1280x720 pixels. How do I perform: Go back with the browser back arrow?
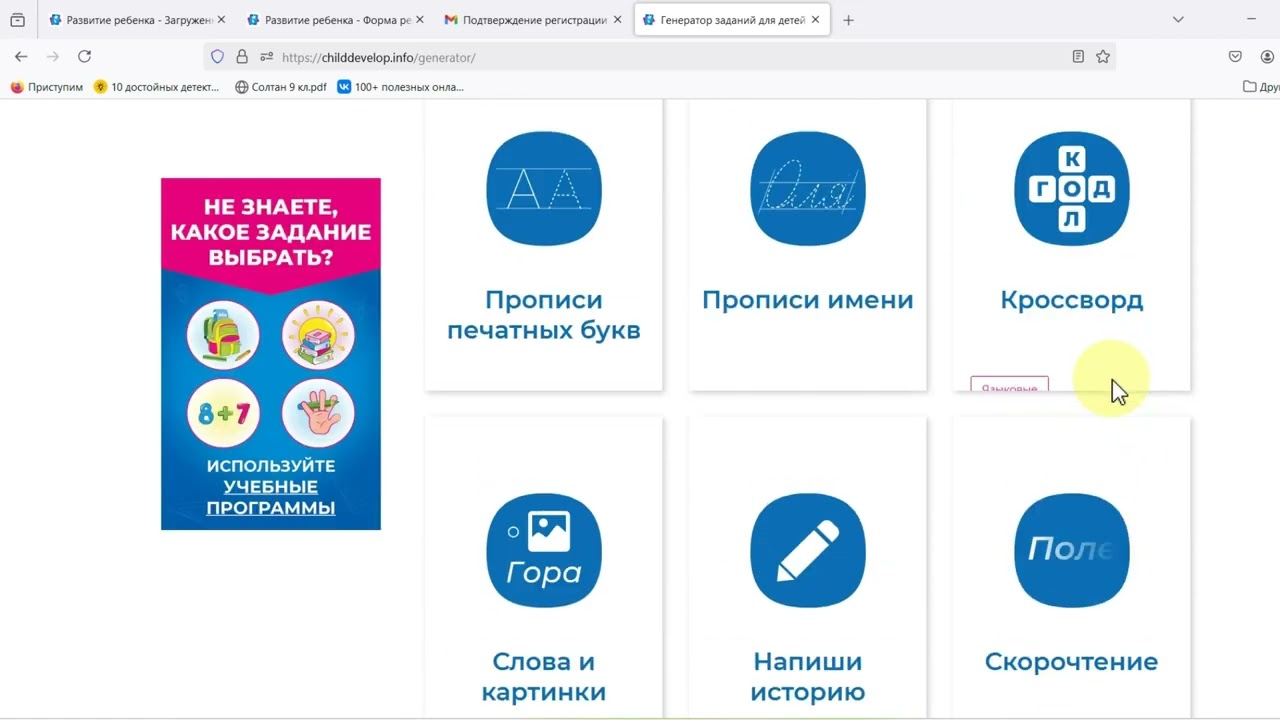click(21, 57)
